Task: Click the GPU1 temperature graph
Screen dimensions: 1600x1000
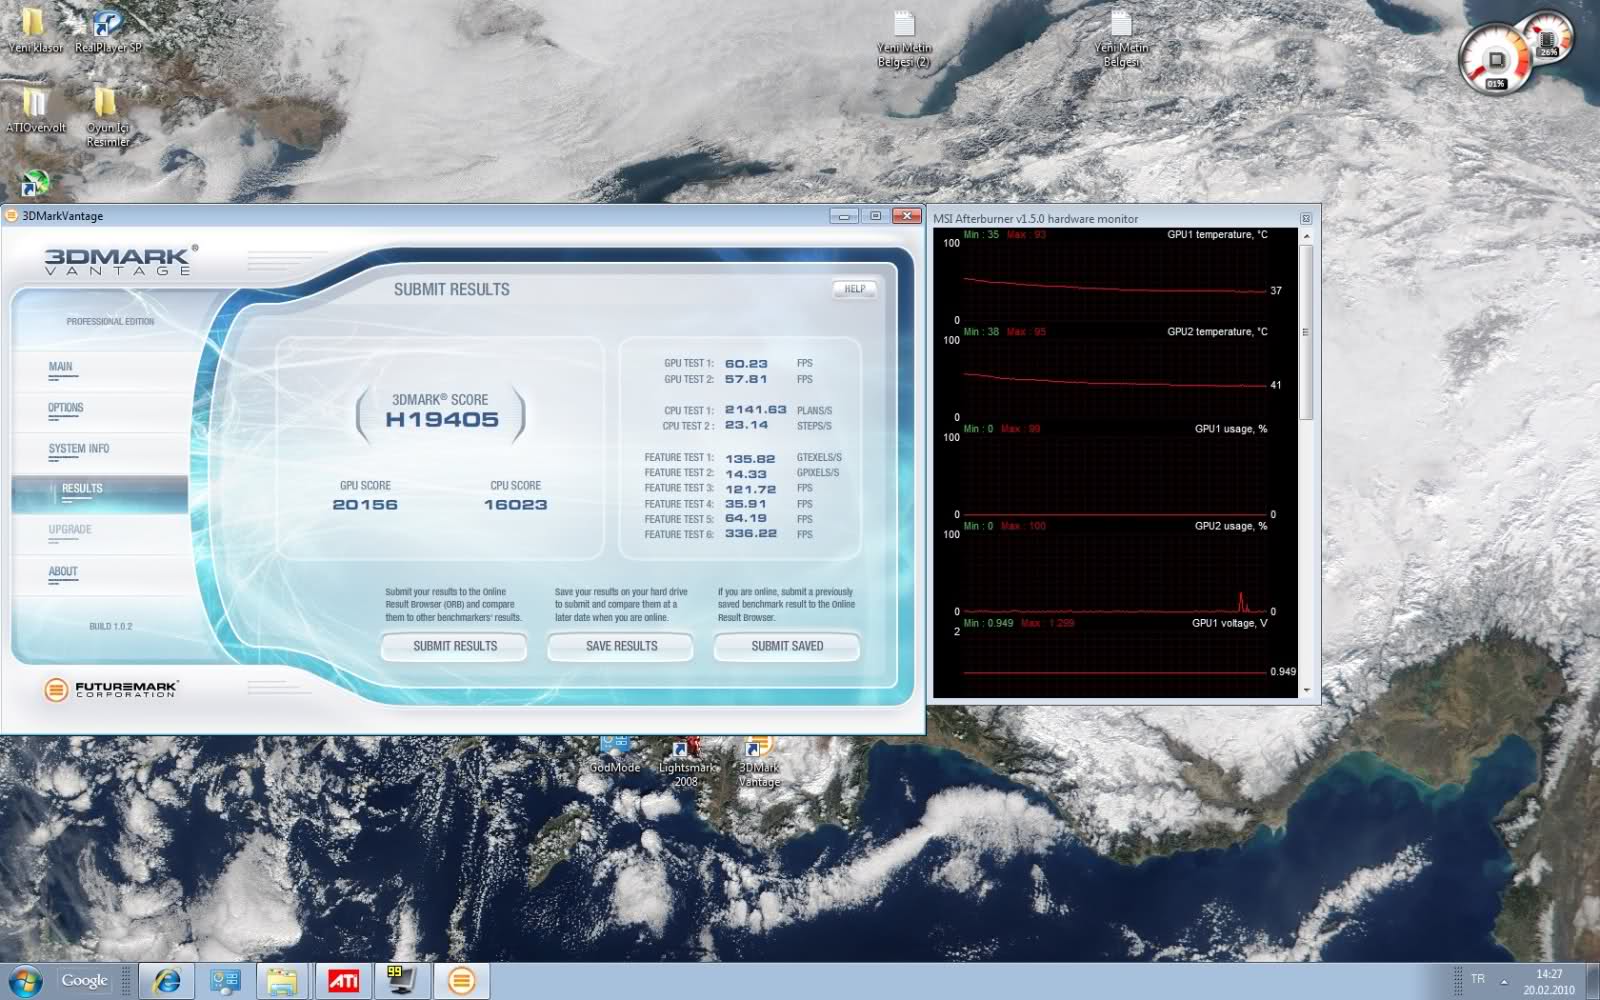Action: [1115, 279]
